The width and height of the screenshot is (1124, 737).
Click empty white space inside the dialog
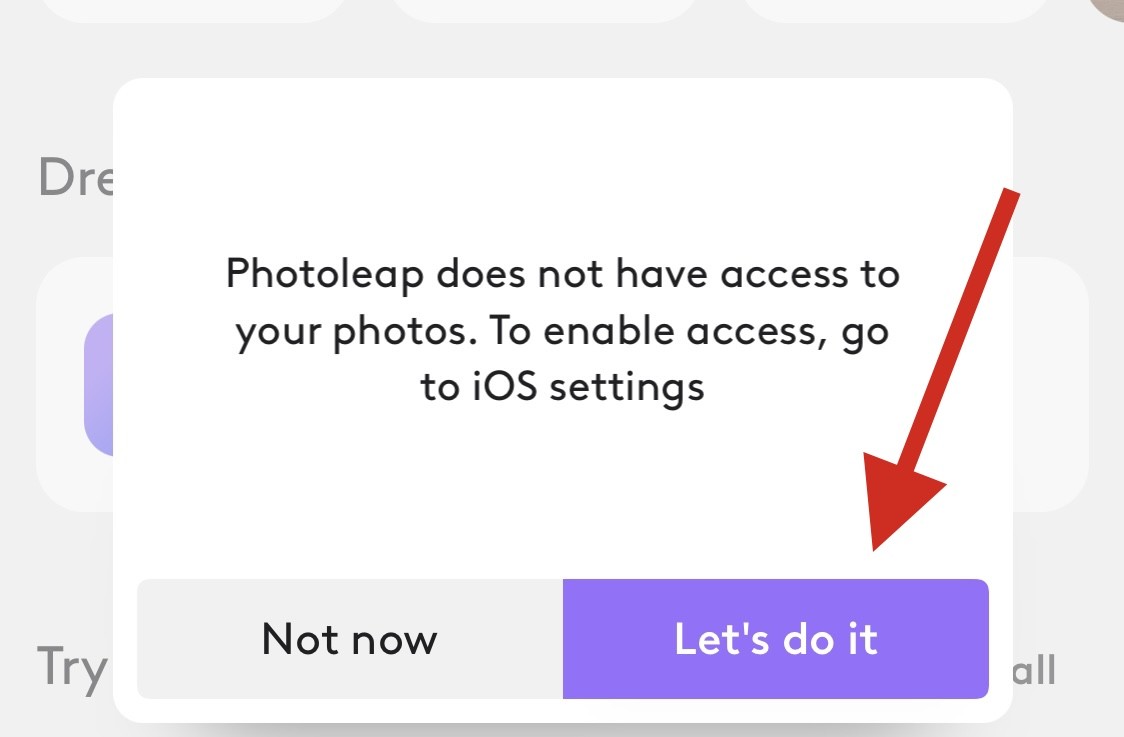click(560, 490)
